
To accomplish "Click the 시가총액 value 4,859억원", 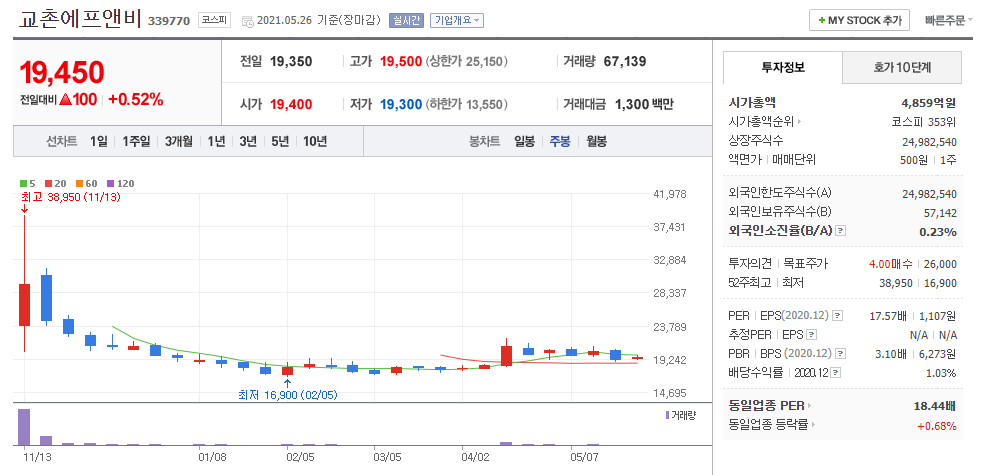I will pos(928,103).
